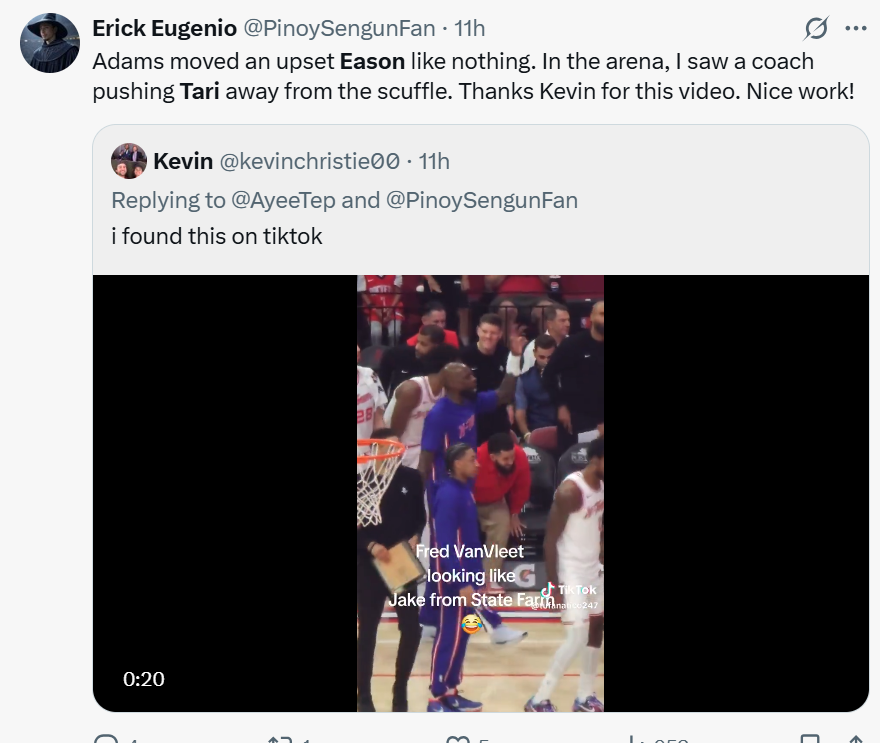Click the 0:20 video duration label
This screenshot has height=743, width=880.
tap(144, 679)
